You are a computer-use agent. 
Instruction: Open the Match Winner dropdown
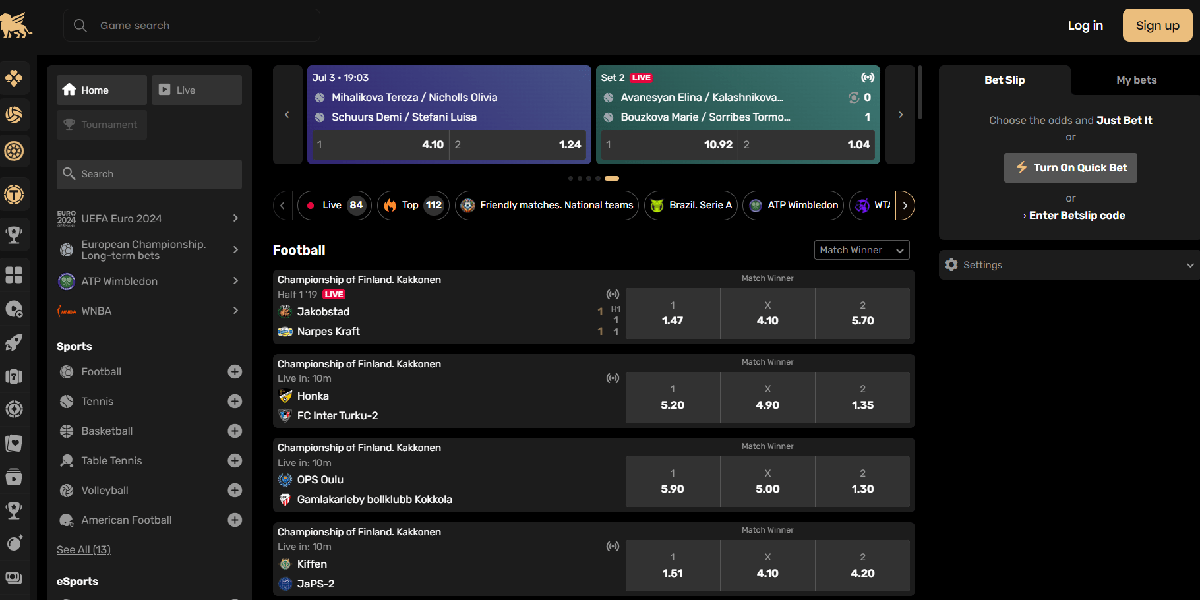(861, 250)
